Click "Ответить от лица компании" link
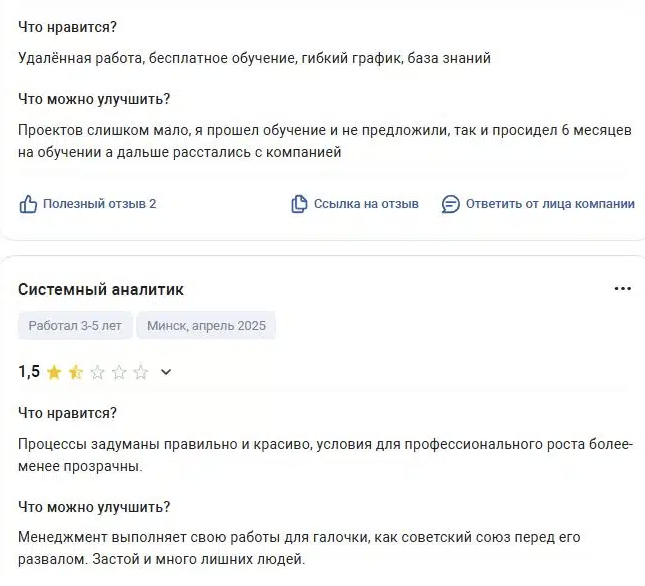The width and height of the screenshot is (645, 586). pyautogui.click(x=550, y=204)
